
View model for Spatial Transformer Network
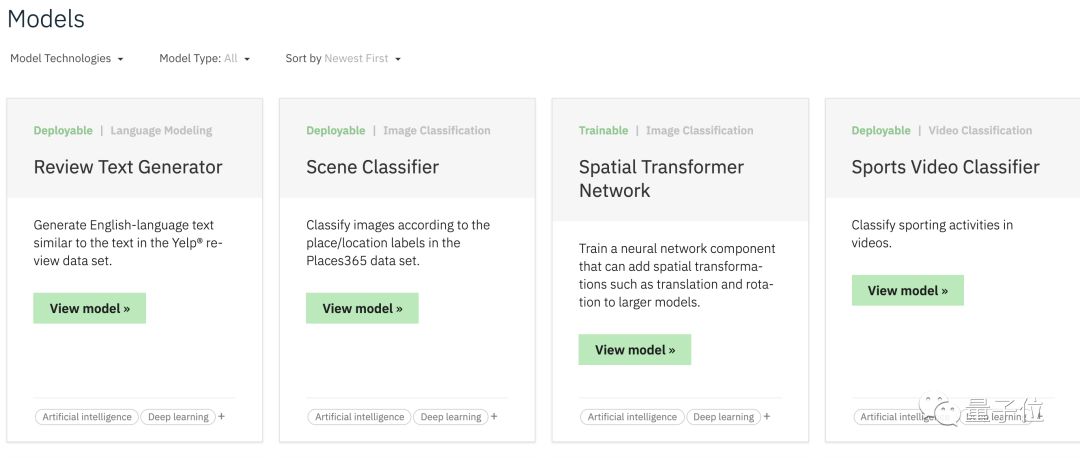point(635,350)
